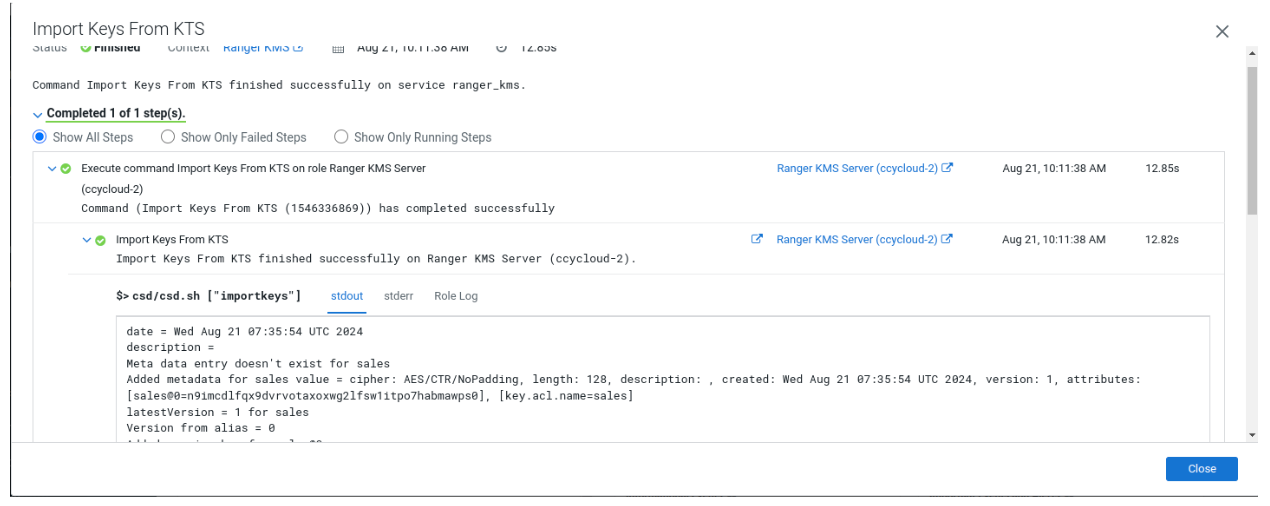Screen dimensions: 1270x506
Task: Click external-link icon left of second Ranger KMS Server
Action: pyautogui.click(x=757, y=239)
